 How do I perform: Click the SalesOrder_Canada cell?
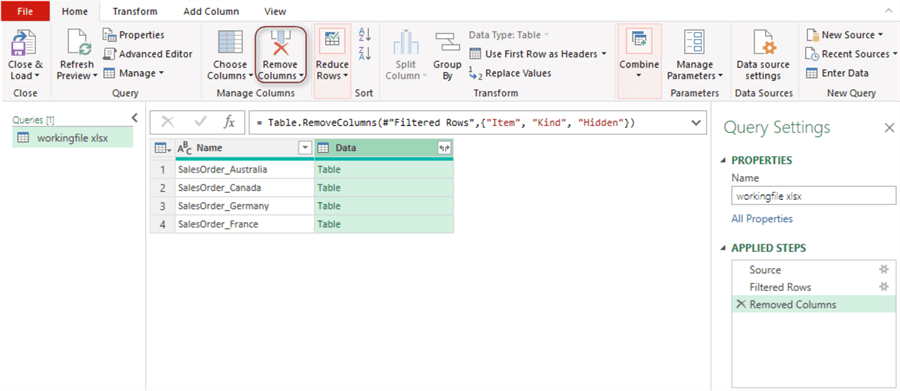click(x=245, y=188)
